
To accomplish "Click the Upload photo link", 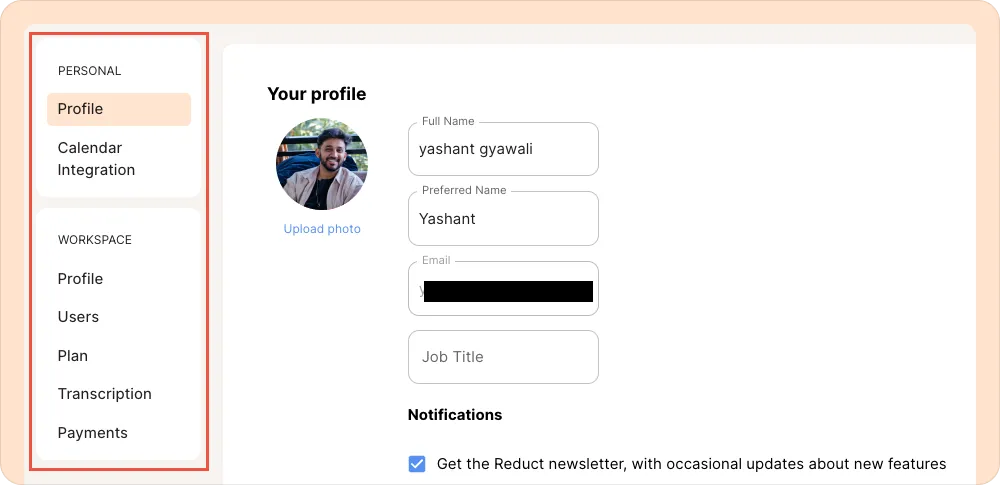I will [322, 229].
